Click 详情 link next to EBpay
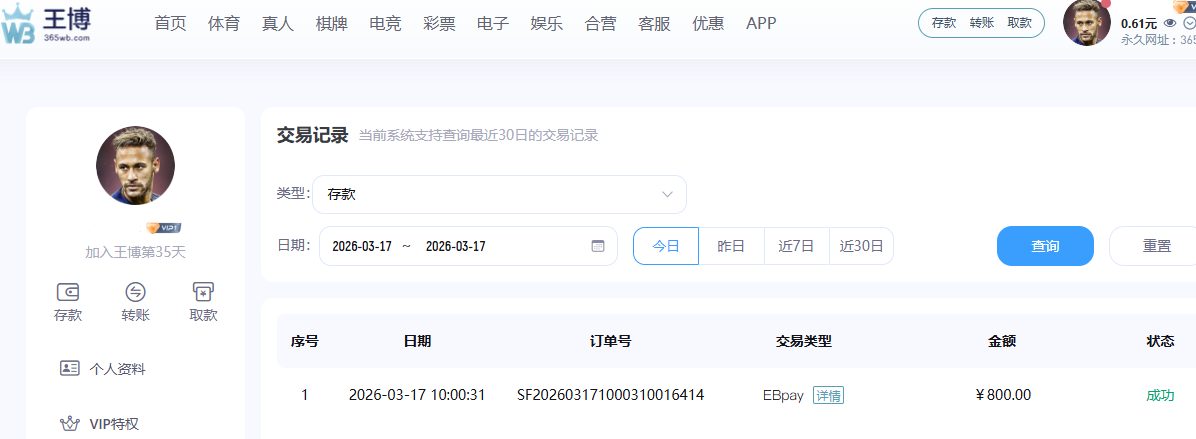Viewport: 1196px width, 439px height. click(x=828, y=395)
